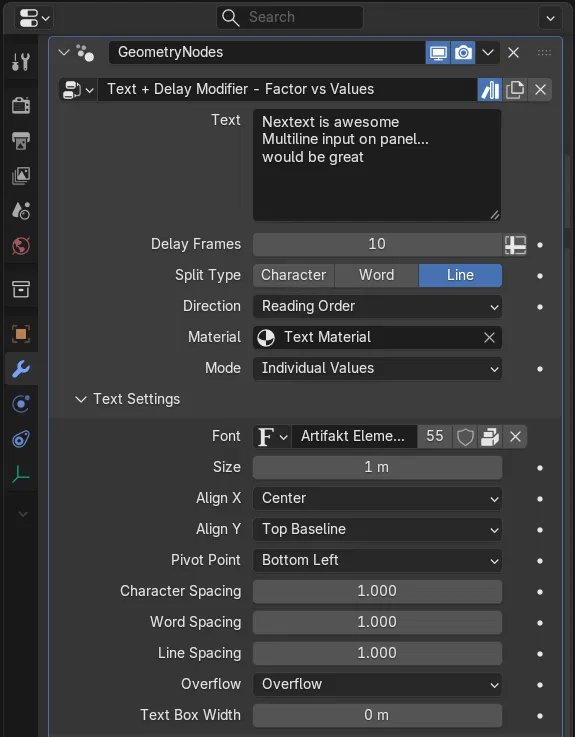575x737 pixels.
Task: Open the Scene properties tab
Action: [x=21, y=210]
